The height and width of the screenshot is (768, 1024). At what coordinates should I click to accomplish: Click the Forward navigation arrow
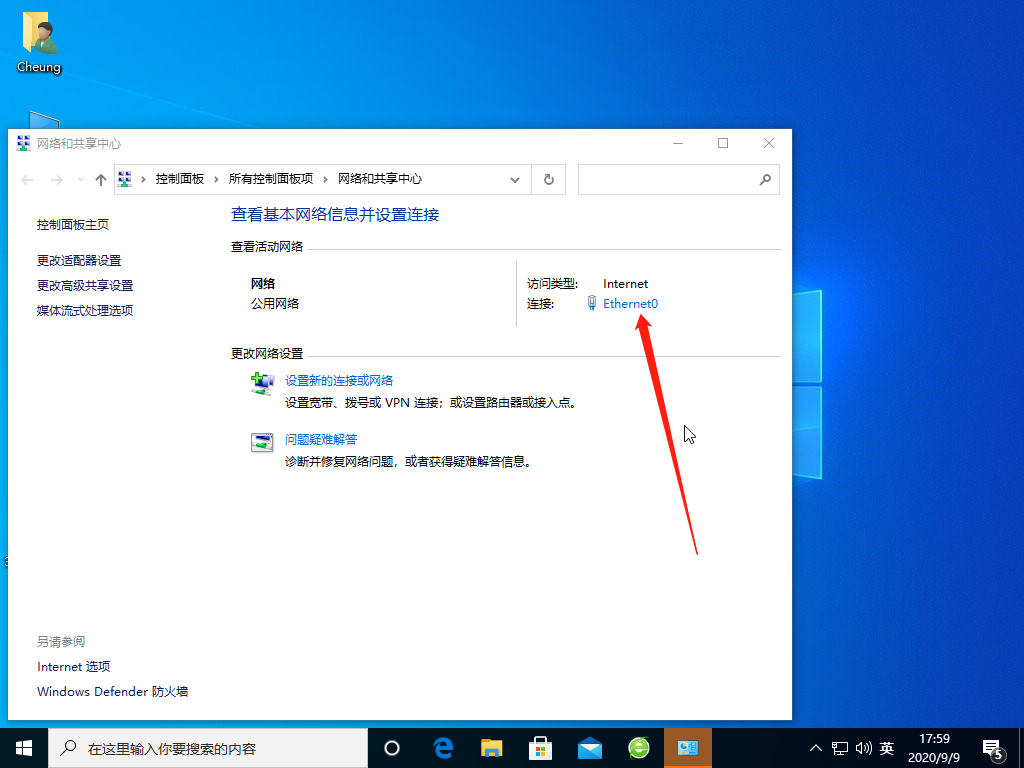point(57,180)
